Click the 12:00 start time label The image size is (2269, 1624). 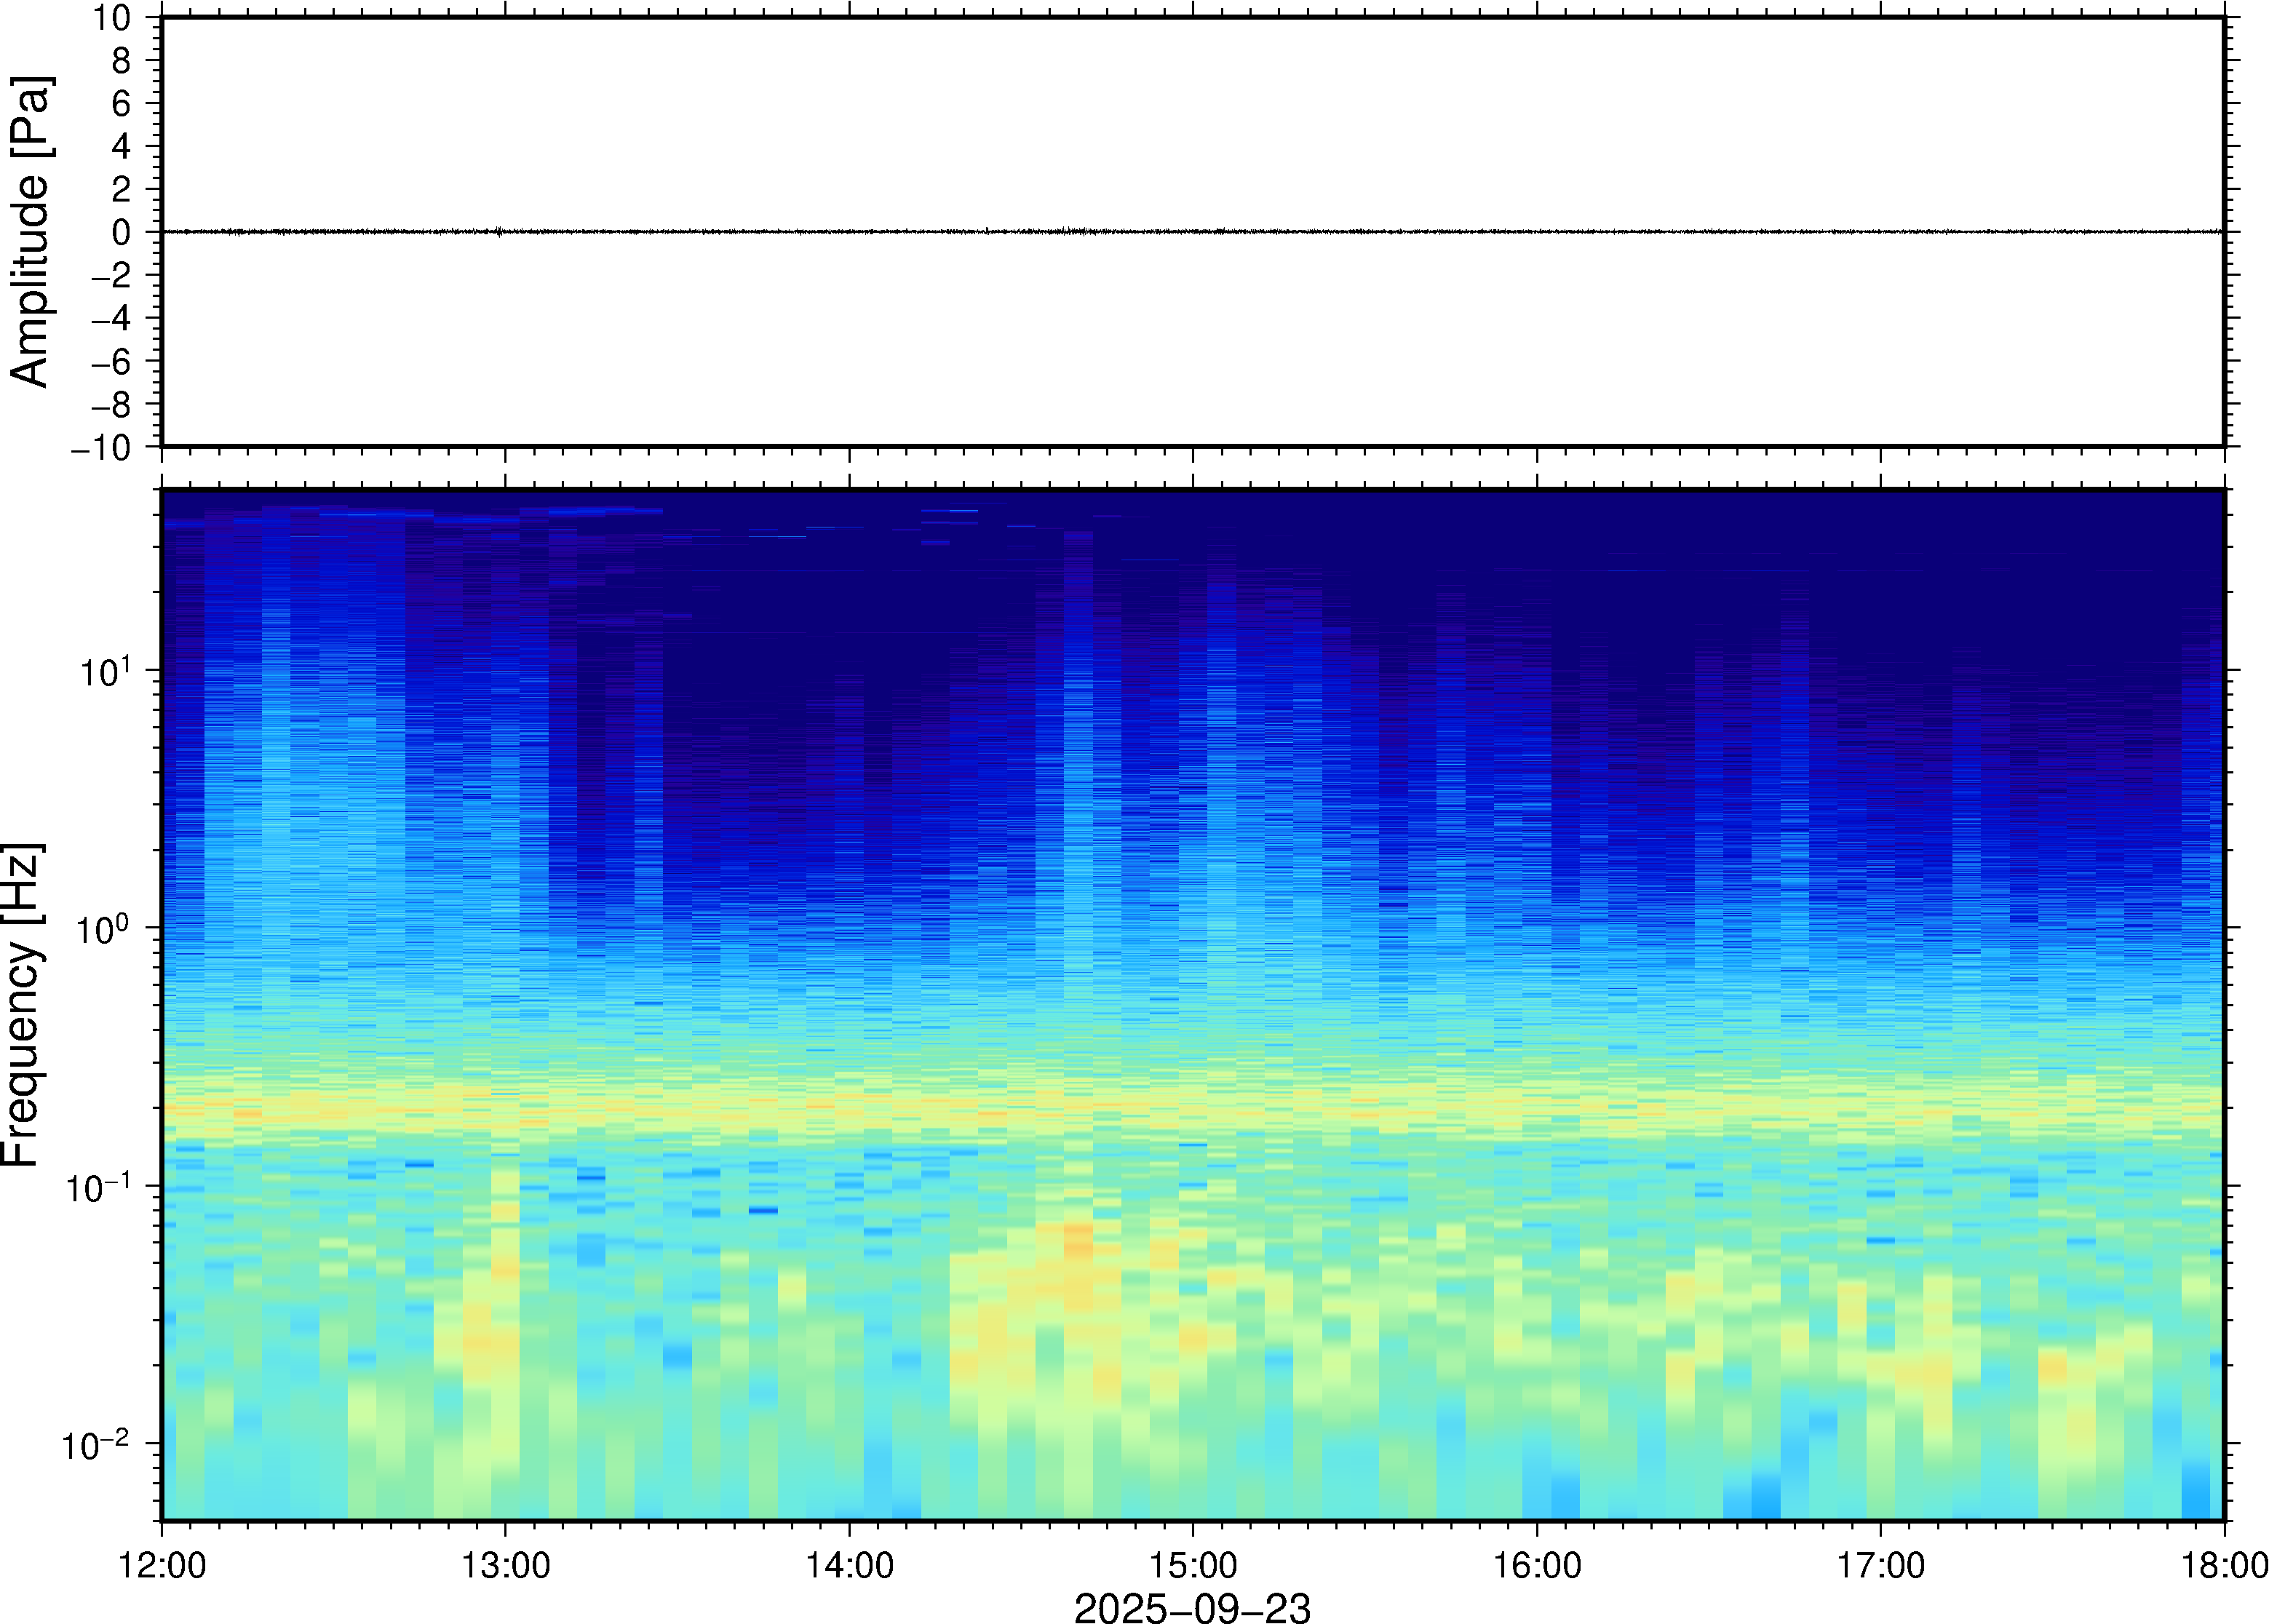162,1565
